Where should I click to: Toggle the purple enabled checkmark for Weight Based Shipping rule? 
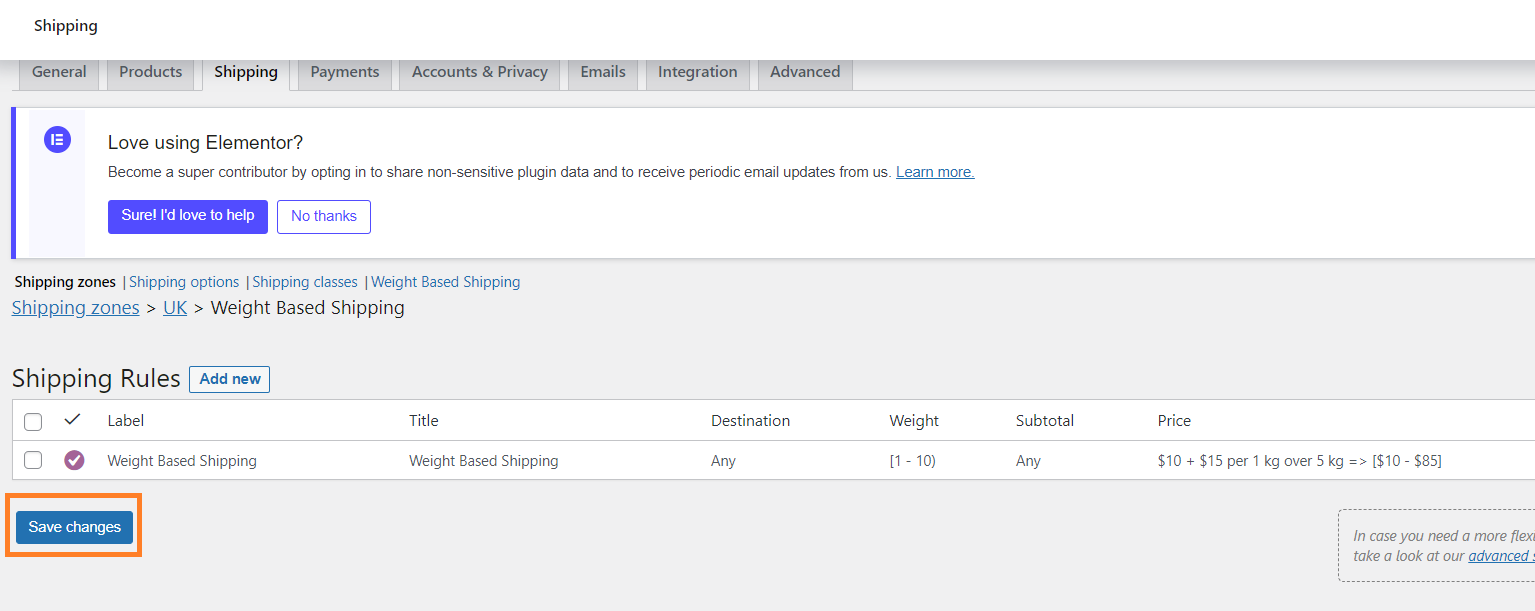click(x=74, y=460)
